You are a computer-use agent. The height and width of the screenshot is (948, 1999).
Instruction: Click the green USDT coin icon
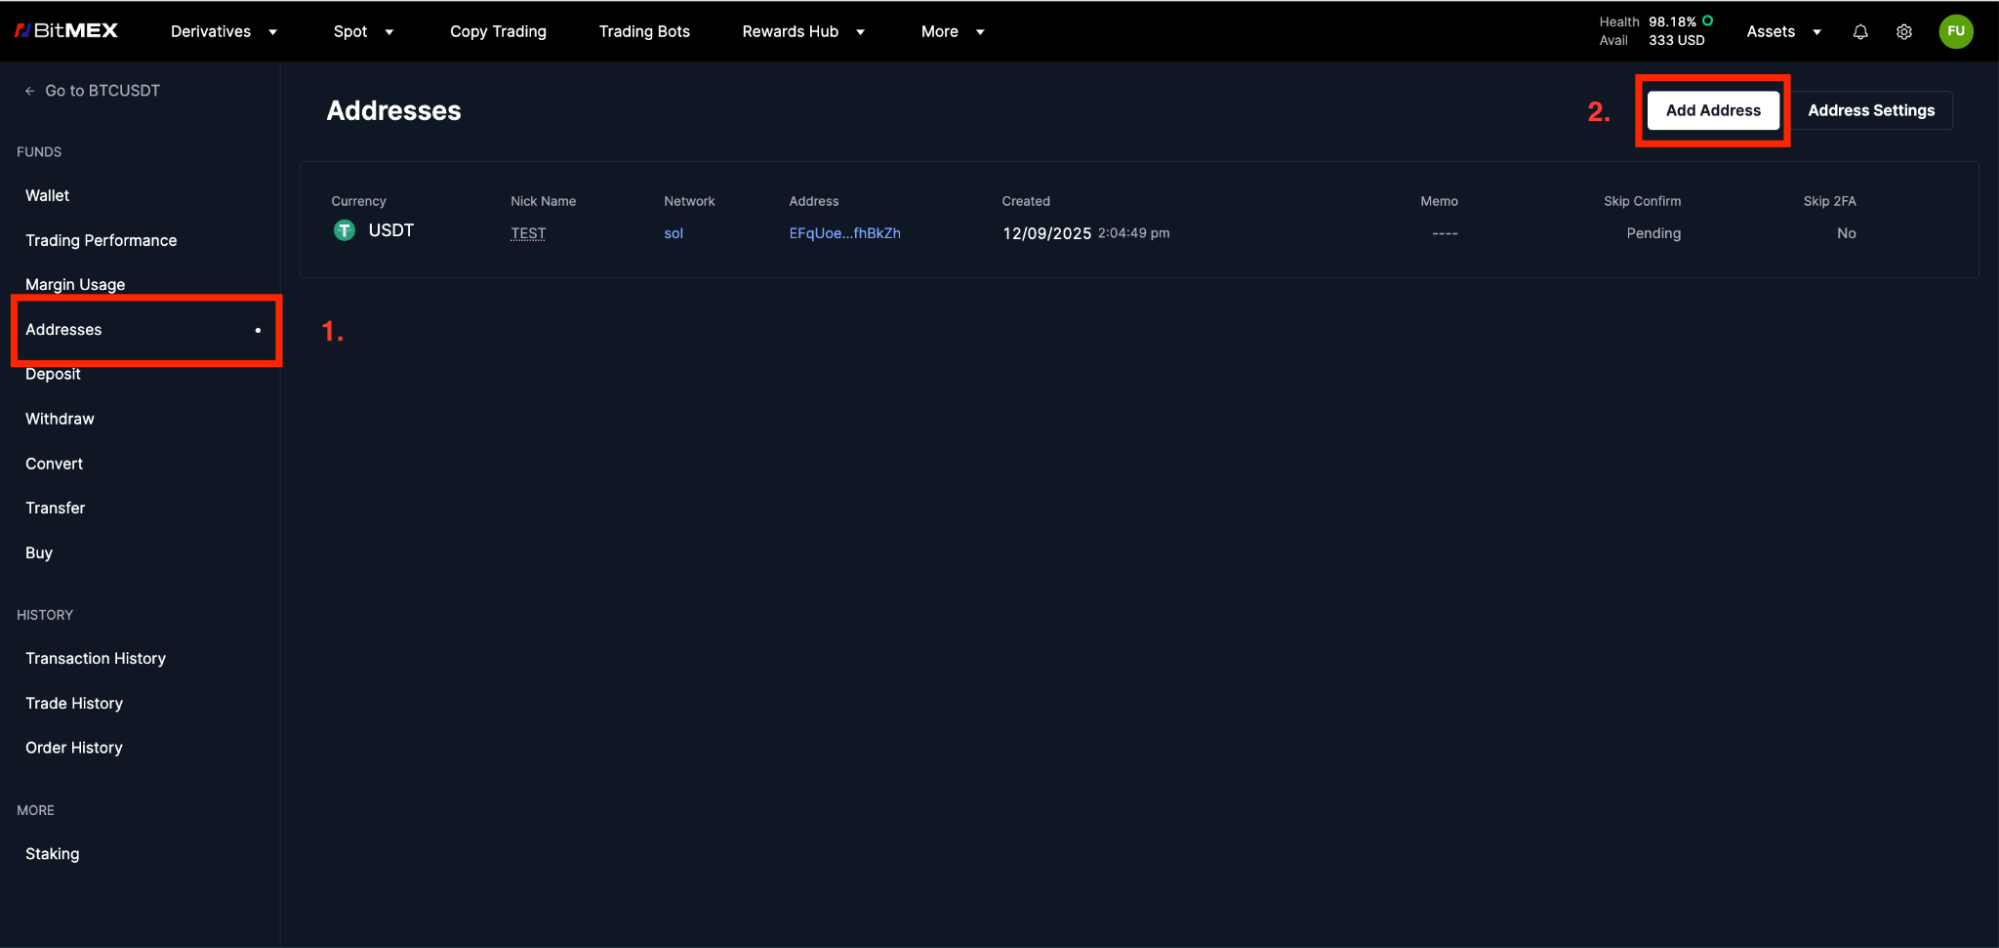pos(344,231)
